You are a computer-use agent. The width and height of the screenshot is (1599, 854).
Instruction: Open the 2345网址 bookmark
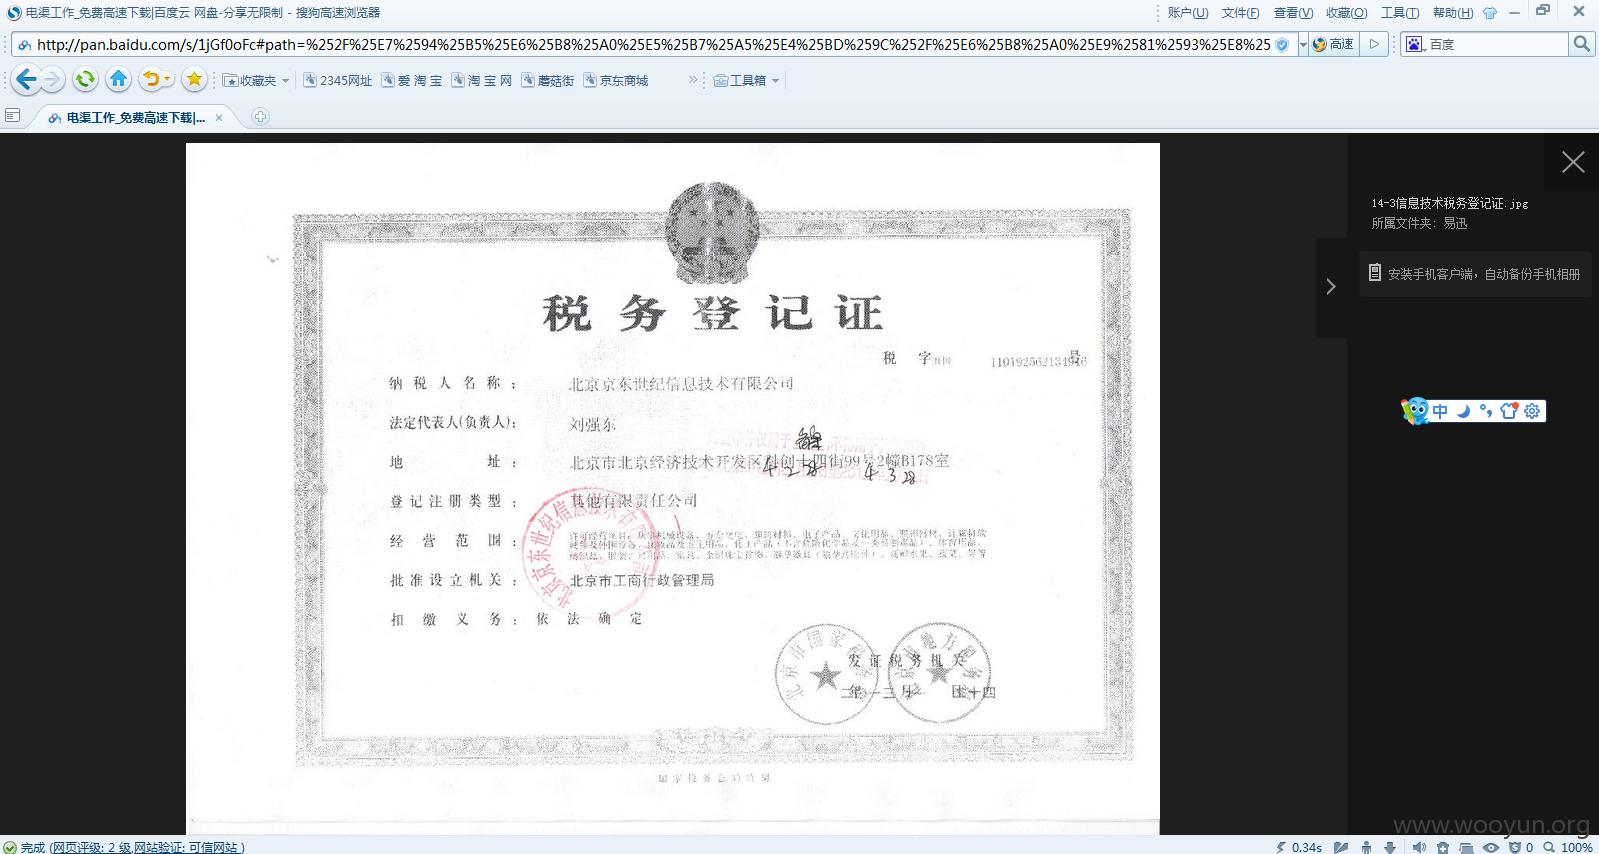(337, 80)
